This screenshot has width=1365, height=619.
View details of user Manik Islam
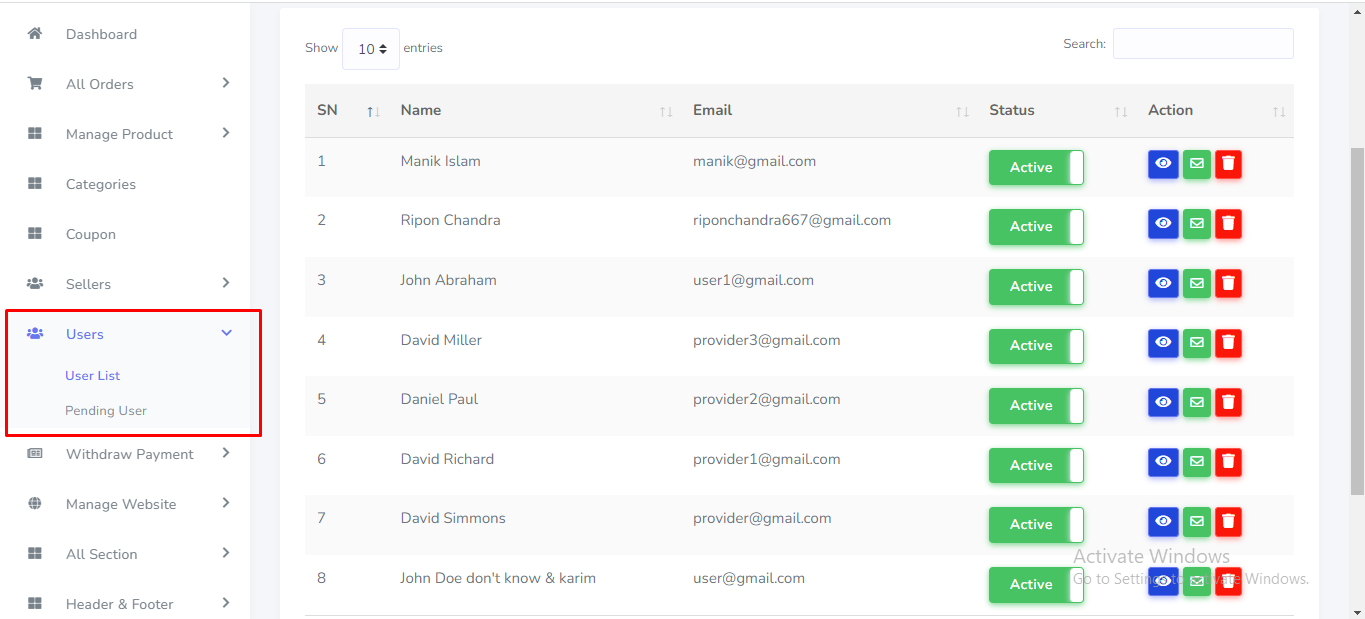(x=1163, y=164)
